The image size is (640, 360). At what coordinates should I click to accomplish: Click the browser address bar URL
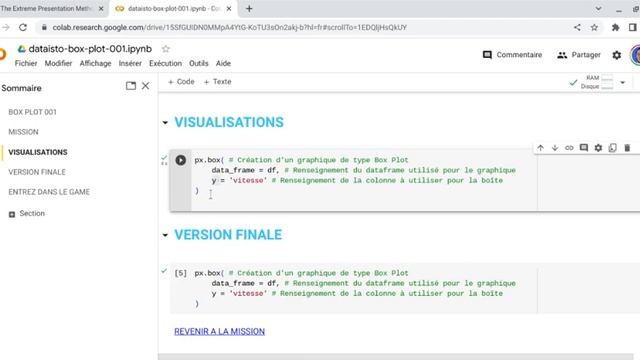pyautogui.click(x=229, y=27)
